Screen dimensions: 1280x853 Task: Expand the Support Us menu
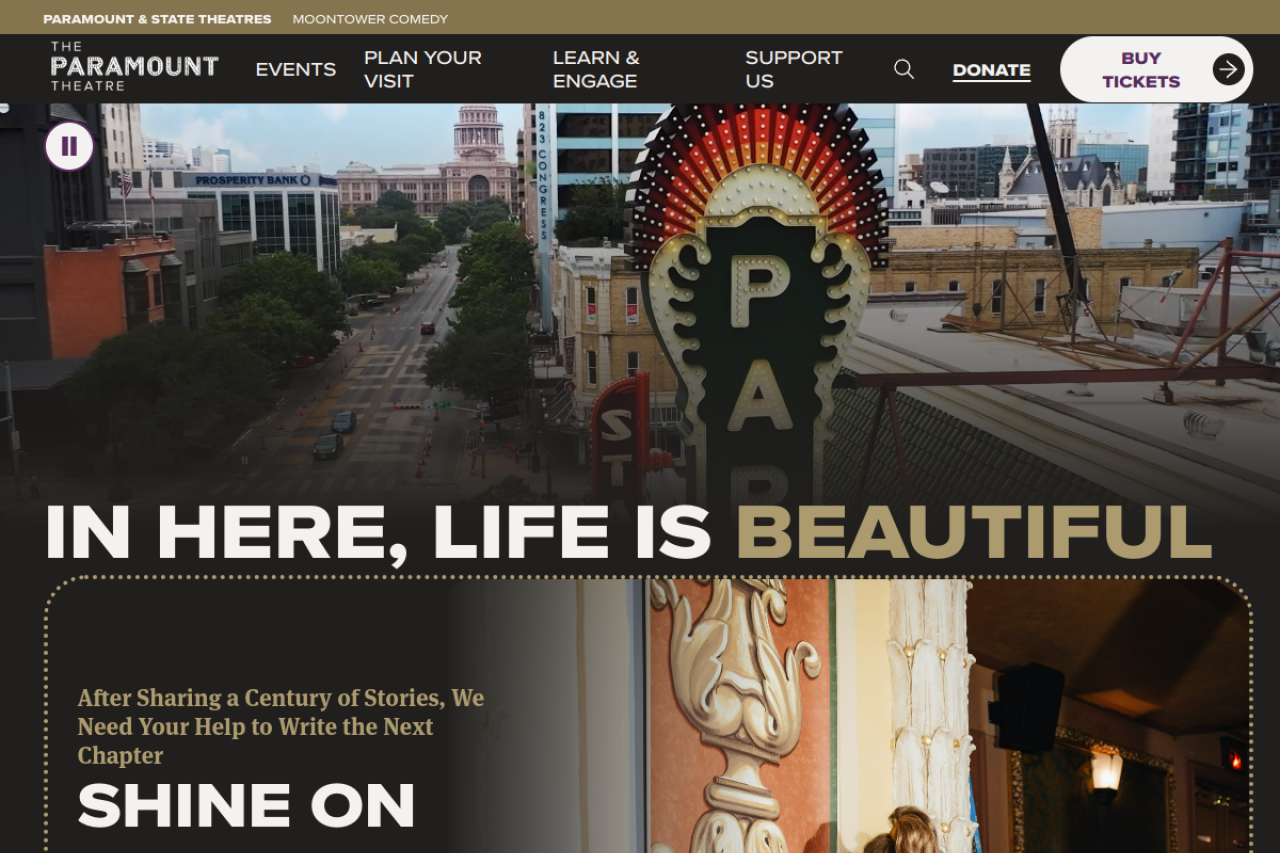coord(794,70)
